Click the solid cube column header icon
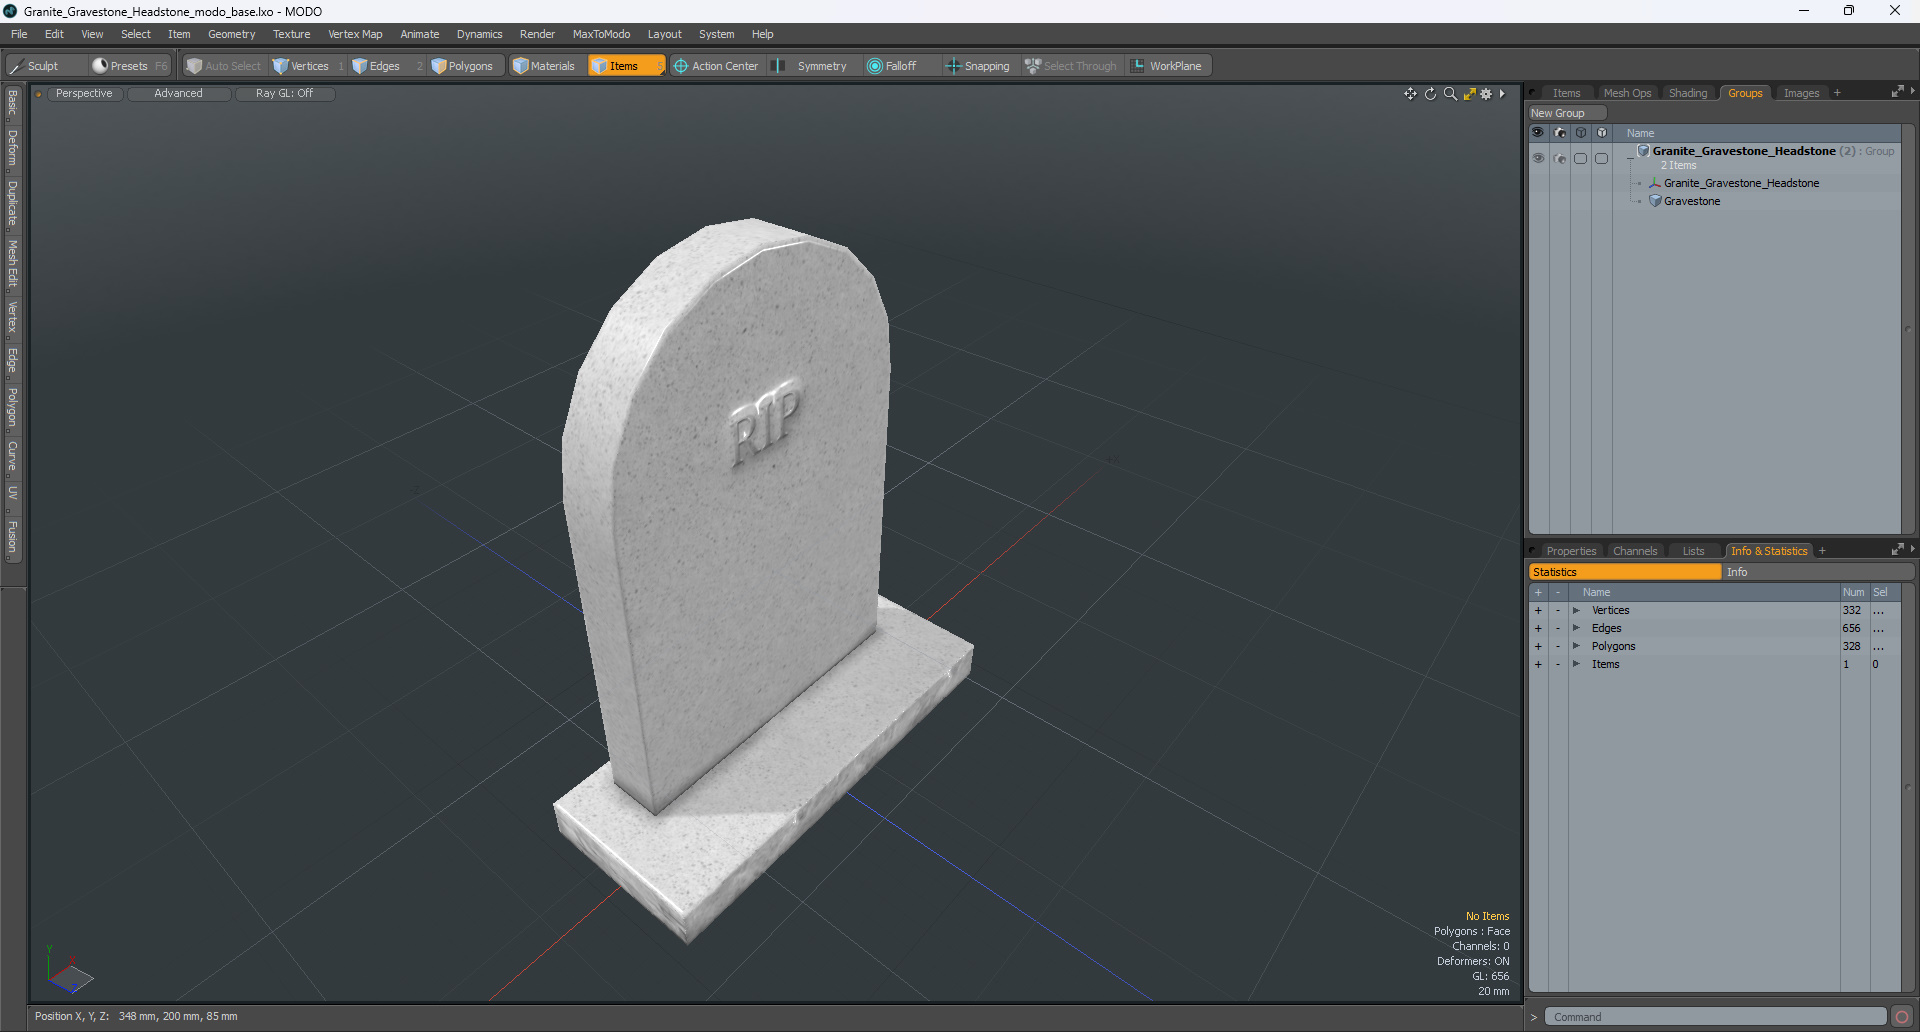The height and width of the screenshot is (1032, 1920). click(x=1602, y=133)
